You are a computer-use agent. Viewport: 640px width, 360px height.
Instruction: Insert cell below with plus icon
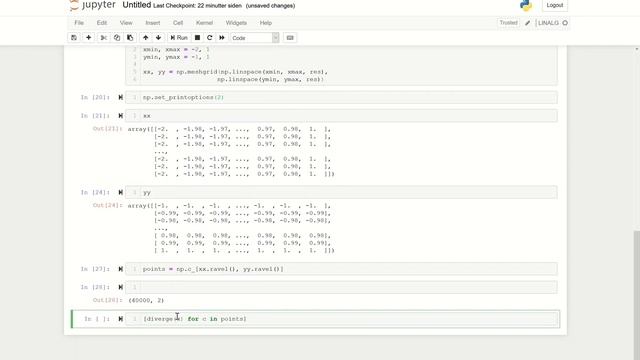pos(88,38)
